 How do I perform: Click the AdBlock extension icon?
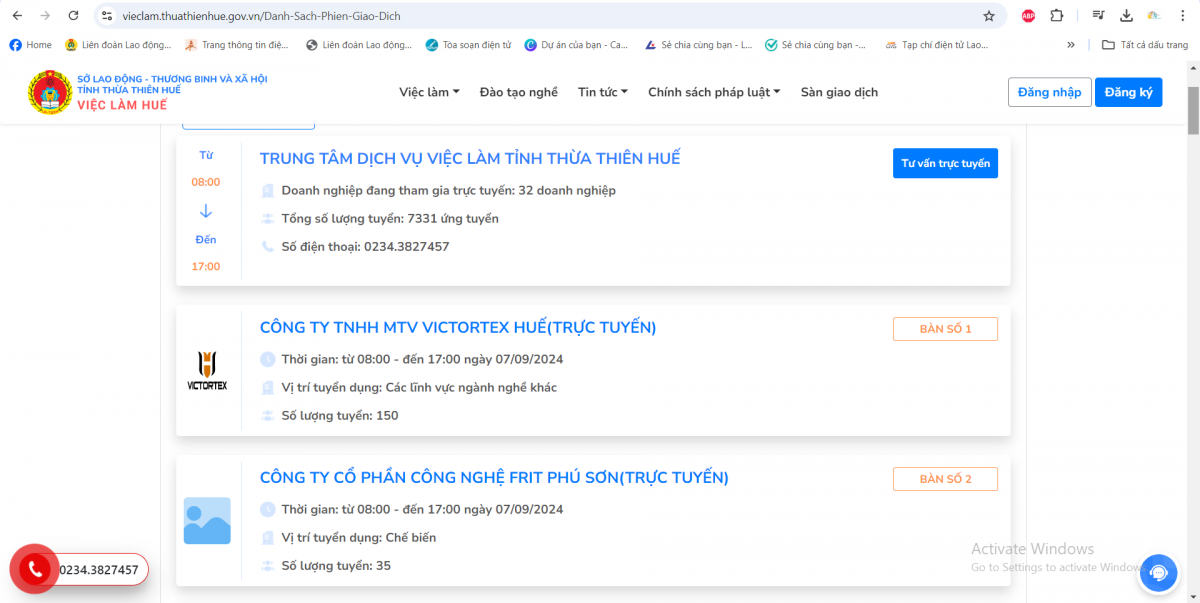click(1027, 16)
